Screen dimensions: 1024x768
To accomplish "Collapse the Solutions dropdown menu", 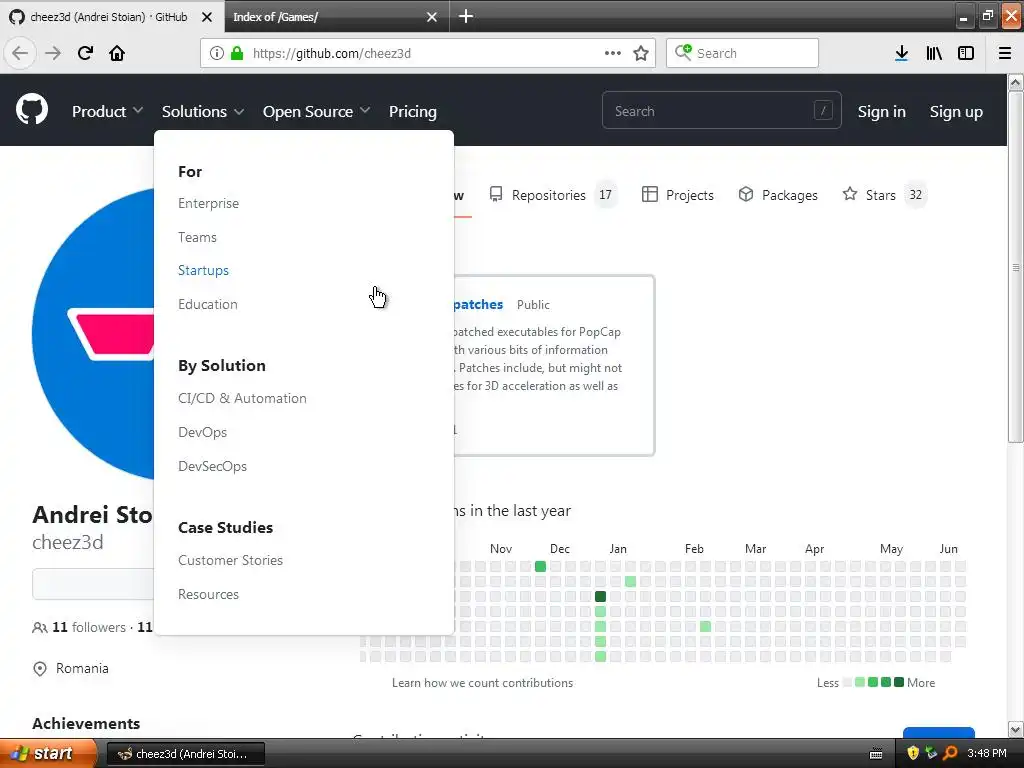I will coord(203,111).
